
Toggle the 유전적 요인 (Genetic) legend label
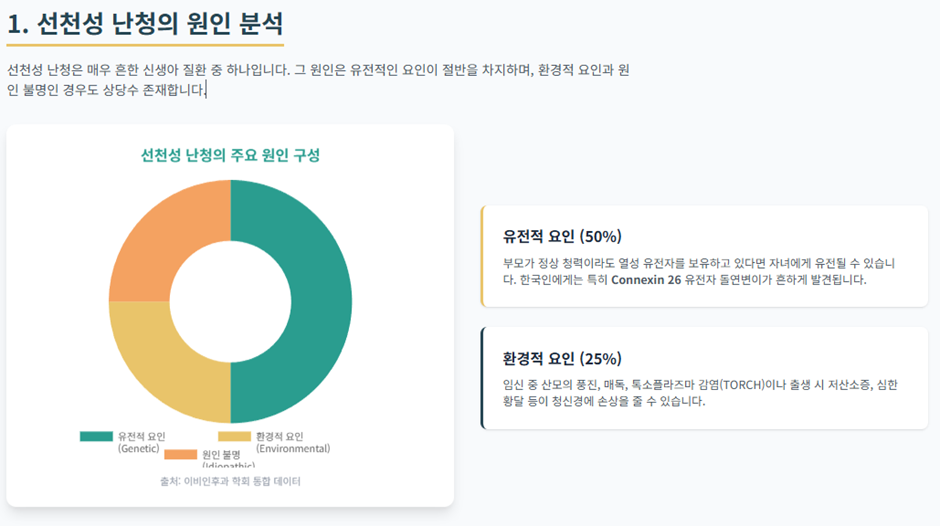[x=141, y=442]
